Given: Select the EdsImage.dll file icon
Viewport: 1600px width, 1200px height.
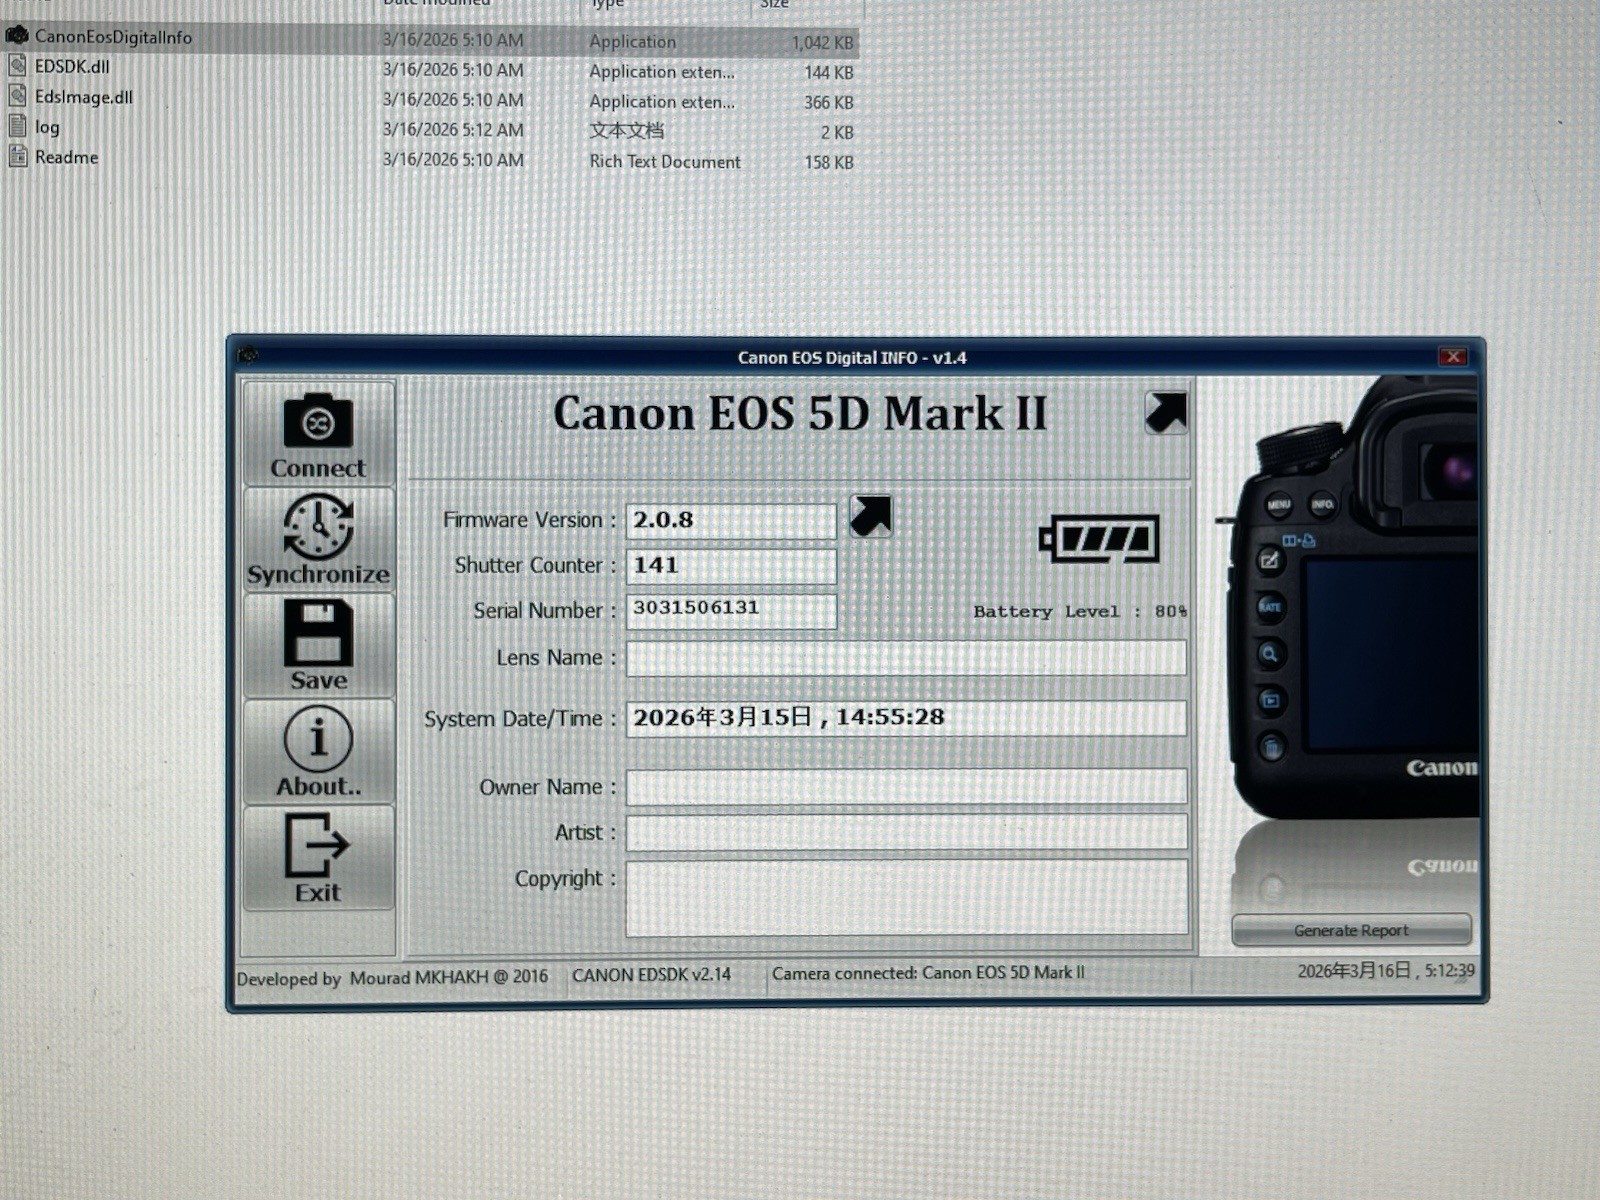Looking at the screenshot, I should (17, 96).
